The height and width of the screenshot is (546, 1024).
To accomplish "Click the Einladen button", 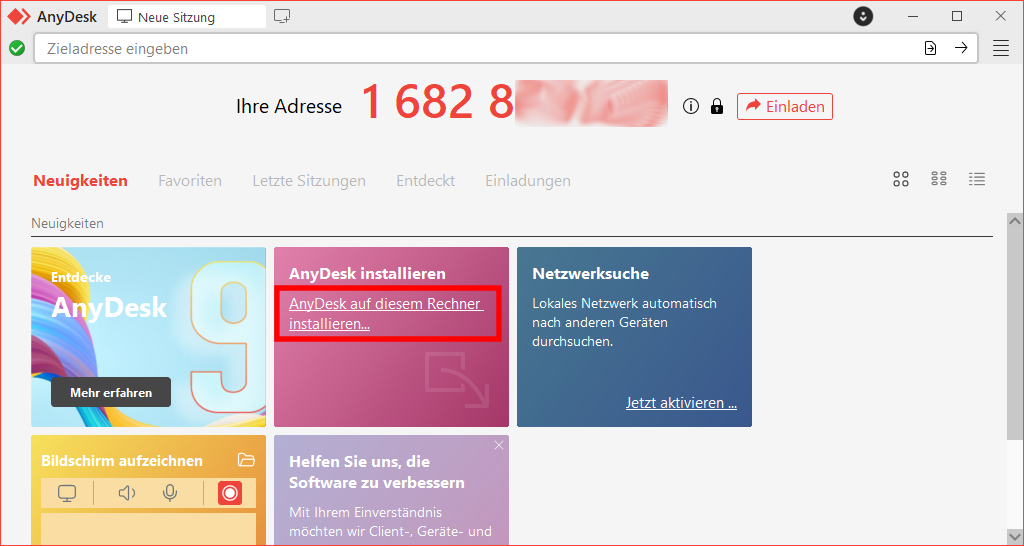I will point(785,106).
